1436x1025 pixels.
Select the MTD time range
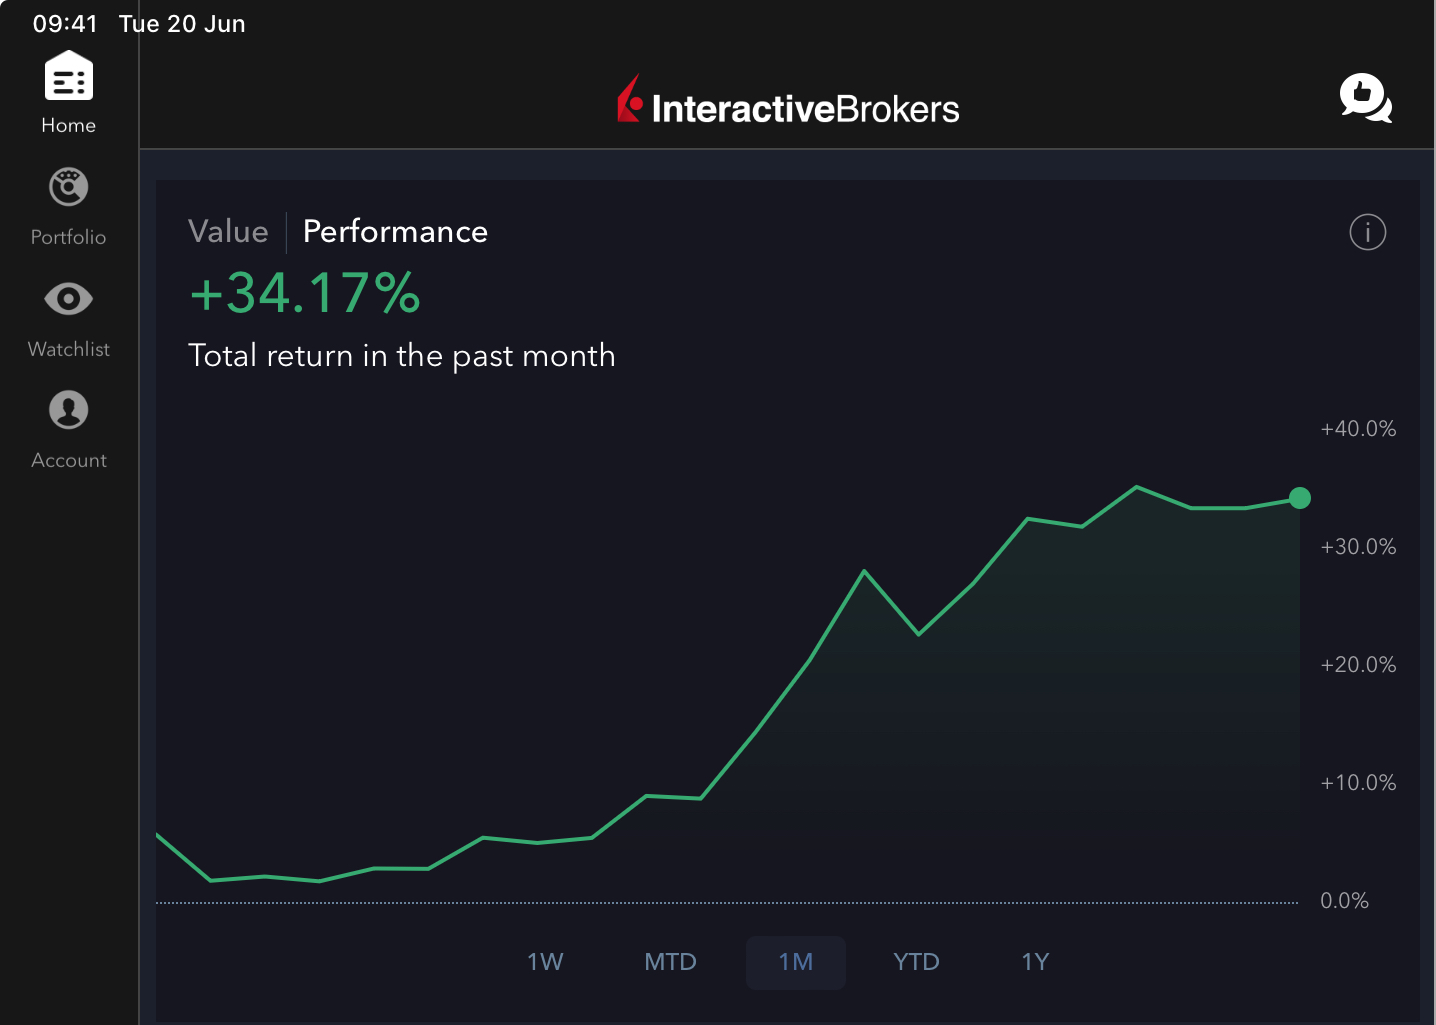coord(670,962)
